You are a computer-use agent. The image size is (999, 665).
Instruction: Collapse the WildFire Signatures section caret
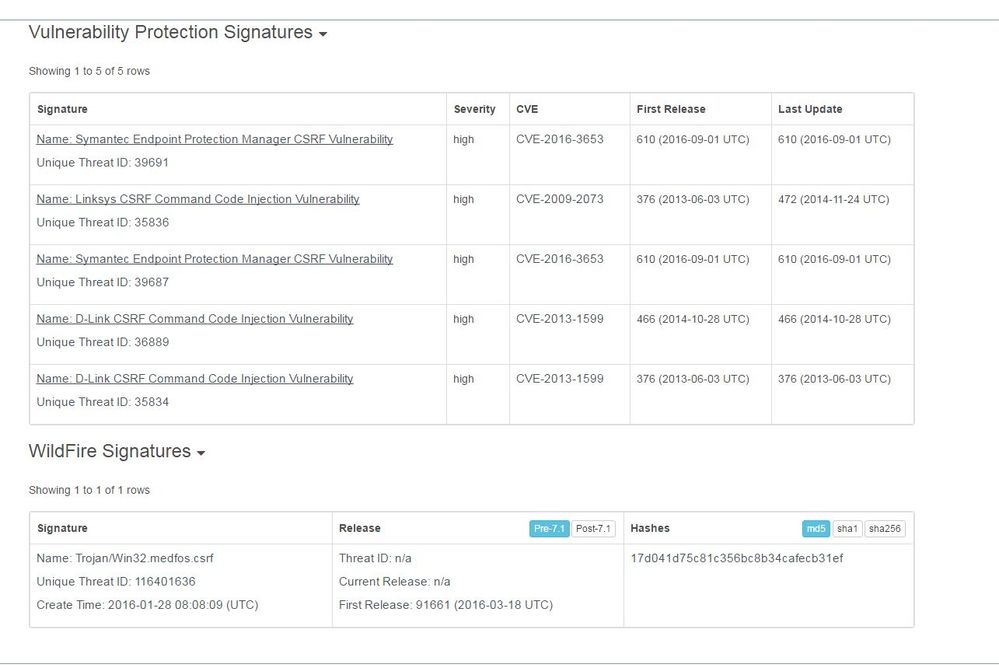201,453
